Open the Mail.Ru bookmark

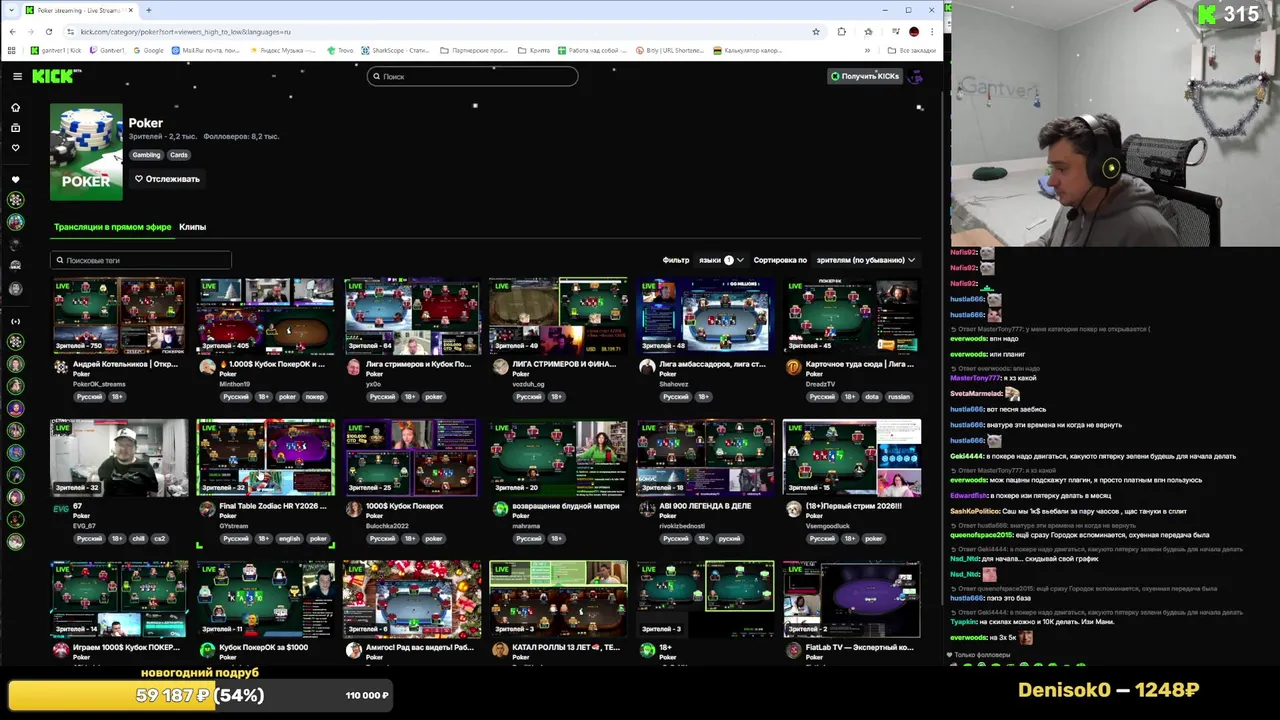coord(206,50)
